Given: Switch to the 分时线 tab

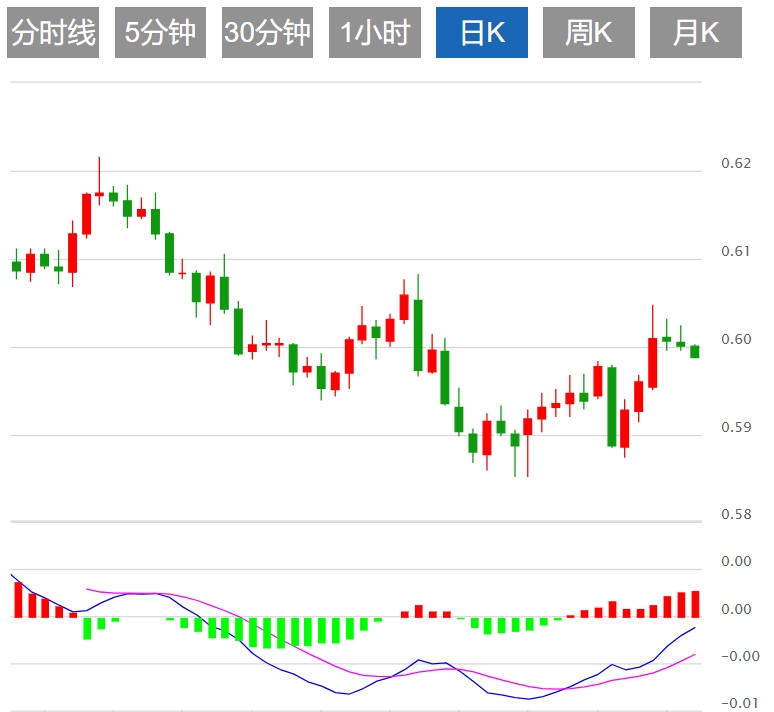Looking at the screenshot, I should 53,33.
